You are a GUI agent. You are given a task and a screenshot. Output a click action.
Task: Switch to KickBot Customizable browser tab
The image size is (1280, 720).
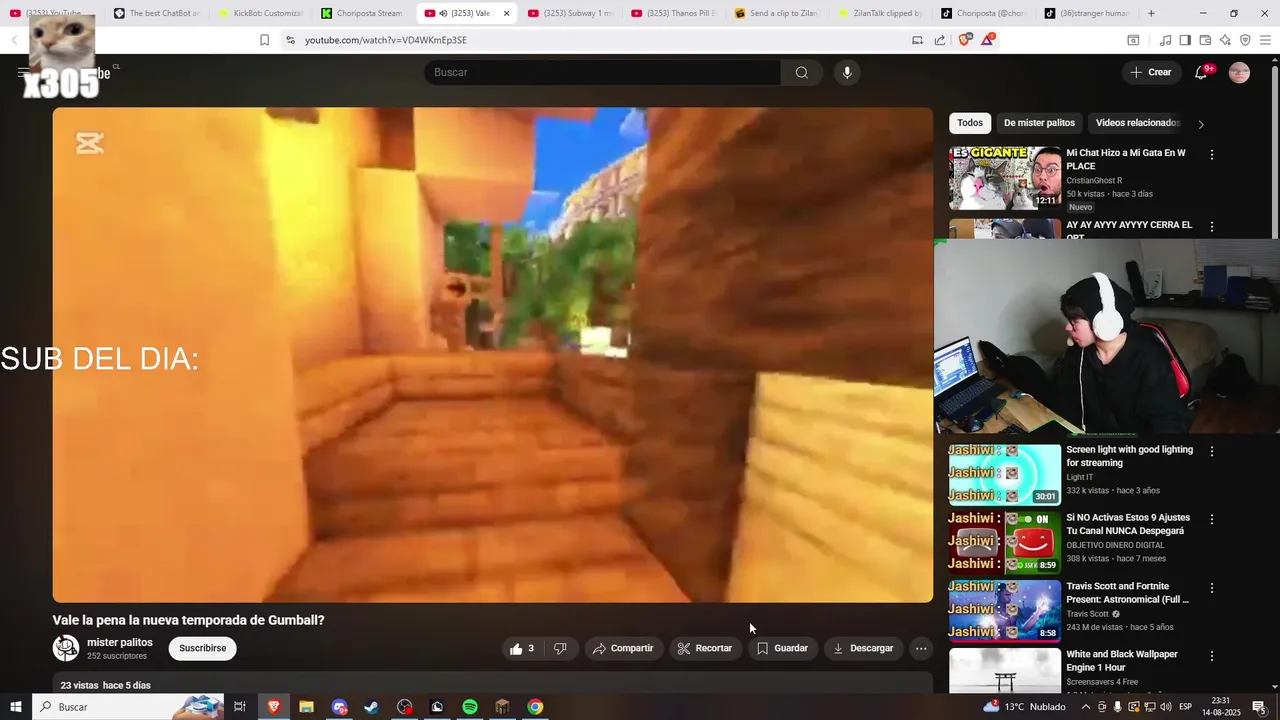(259, 13)
